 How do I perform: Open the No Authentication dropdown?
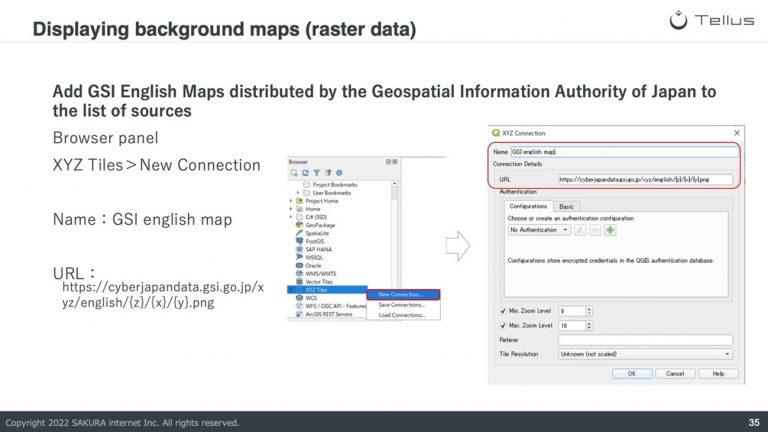click(x=539, y=230)
